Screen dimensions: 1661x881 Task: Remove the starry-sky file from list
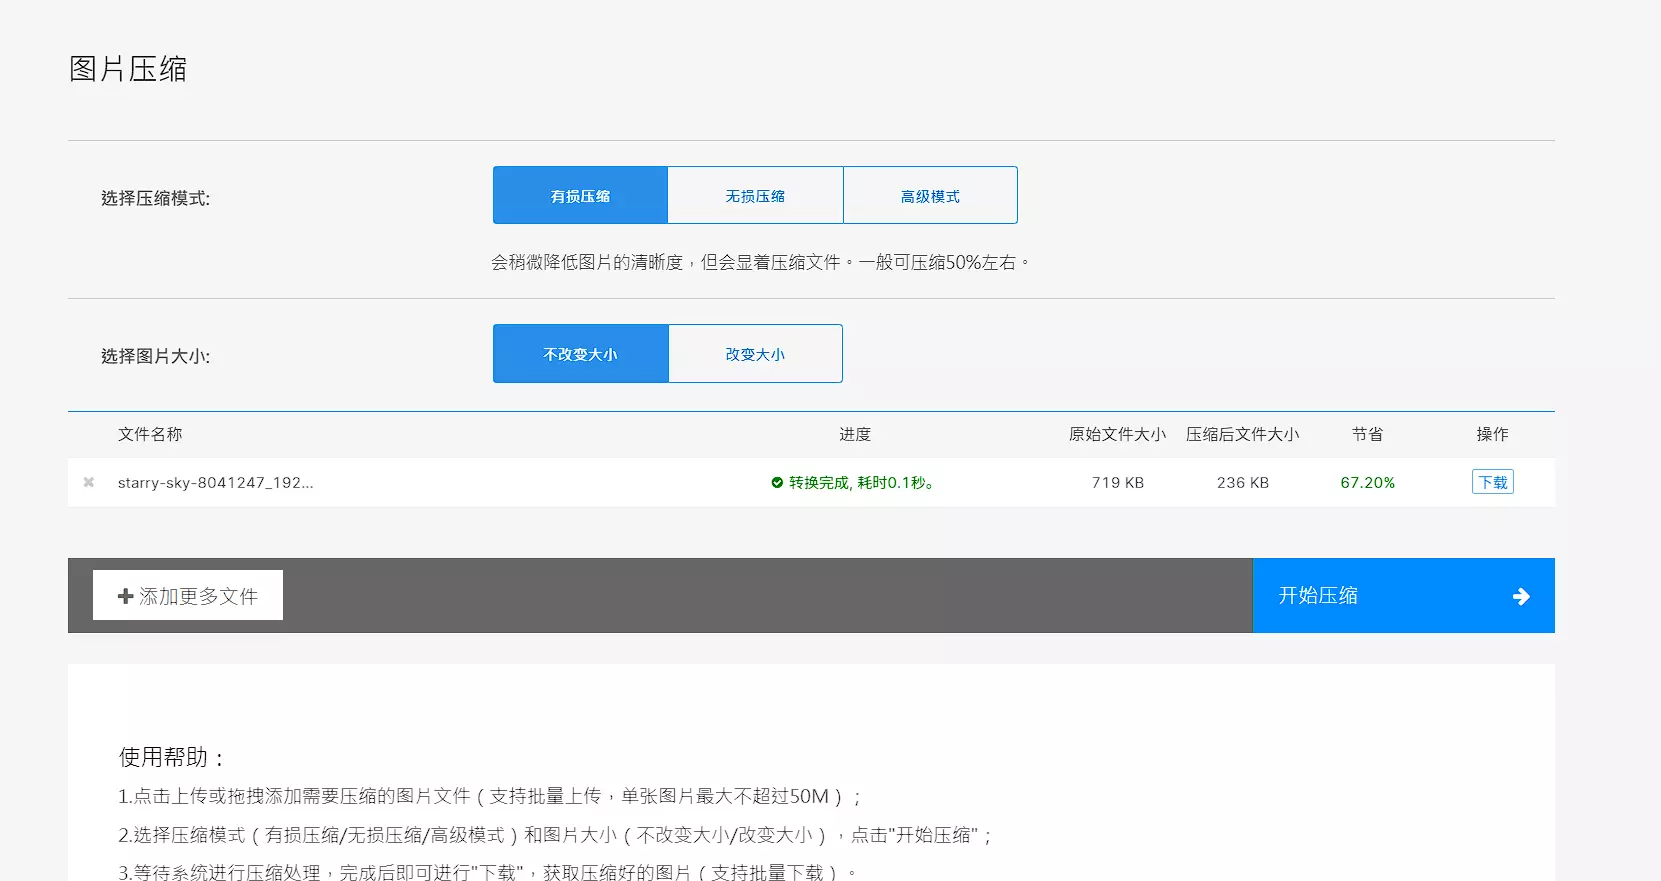89,482
